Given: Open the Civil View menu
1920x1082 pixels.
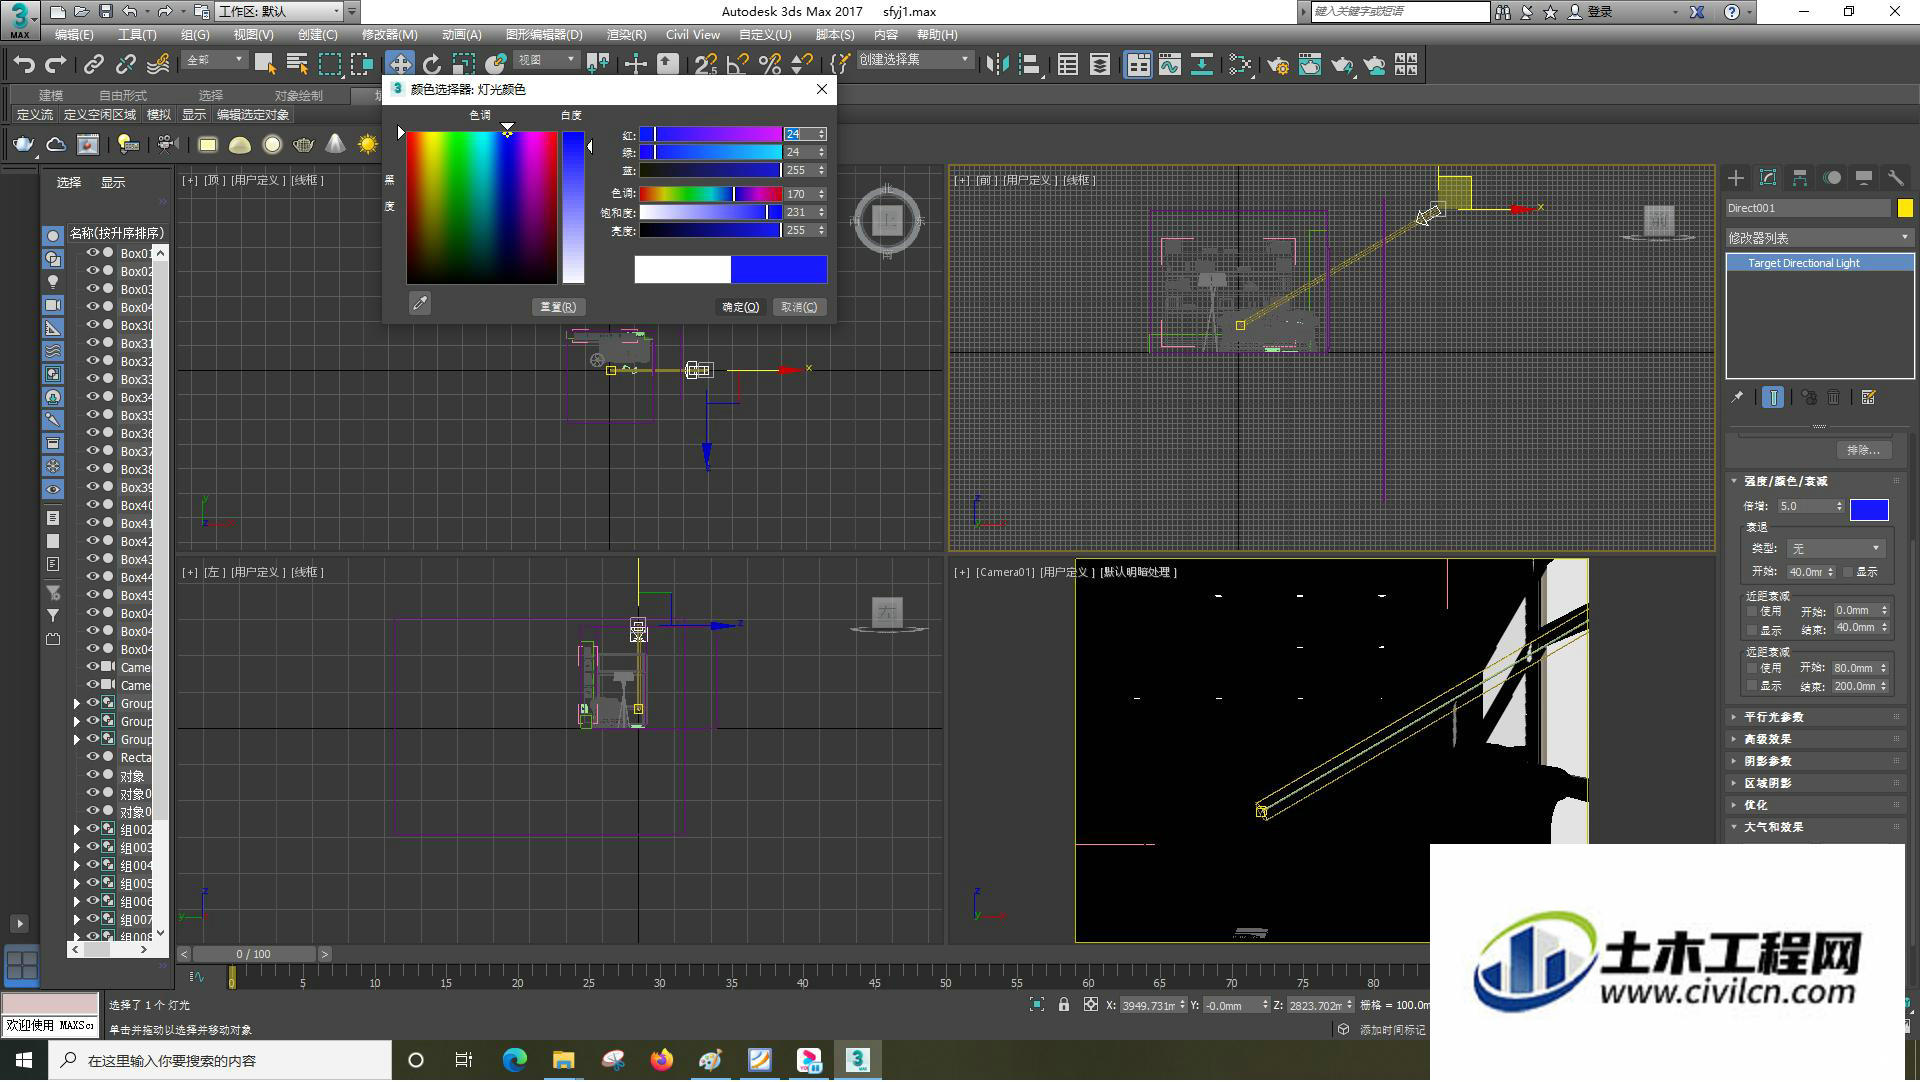Looking at the screenshot, I should click(x=692, y=35).
